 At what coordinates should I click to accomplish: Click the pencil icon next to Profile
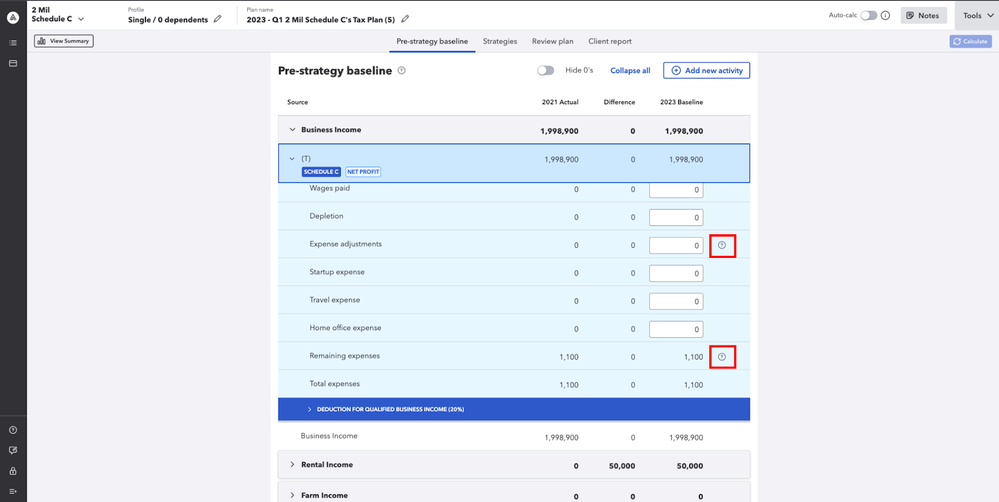tap(218, 19)
